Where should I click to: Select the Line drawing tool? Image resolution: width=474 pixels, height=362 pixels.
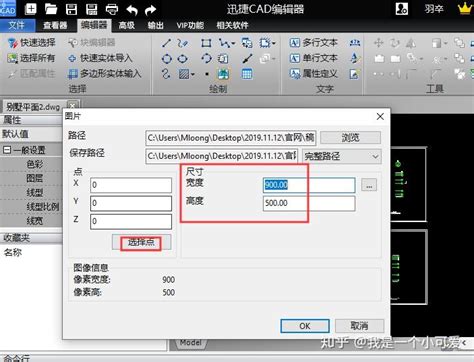166,43
